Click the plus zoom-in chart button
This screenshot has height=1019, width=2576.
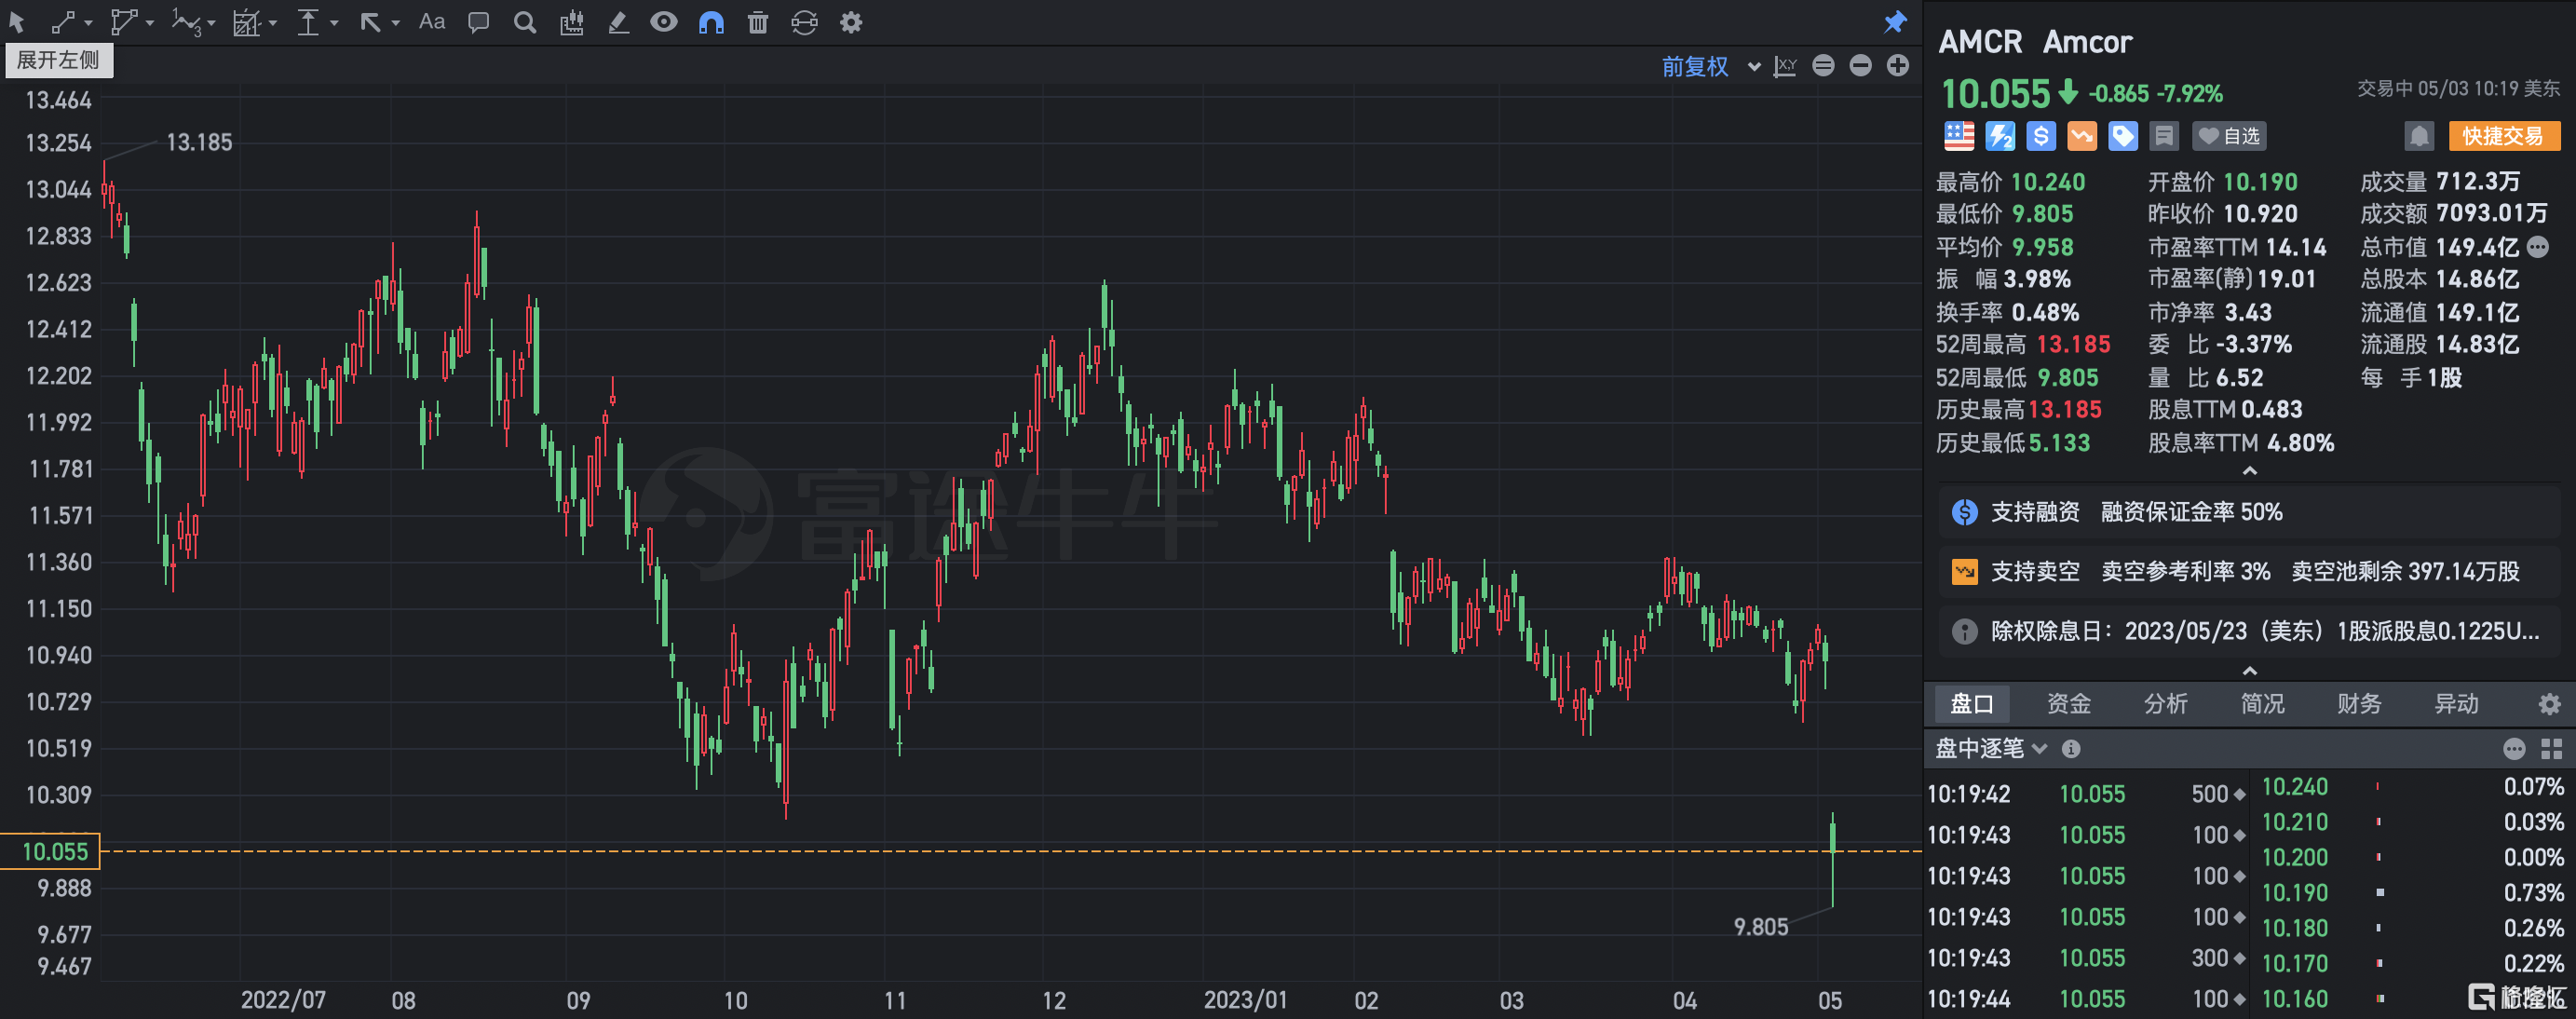click(x=1897, y=66)
